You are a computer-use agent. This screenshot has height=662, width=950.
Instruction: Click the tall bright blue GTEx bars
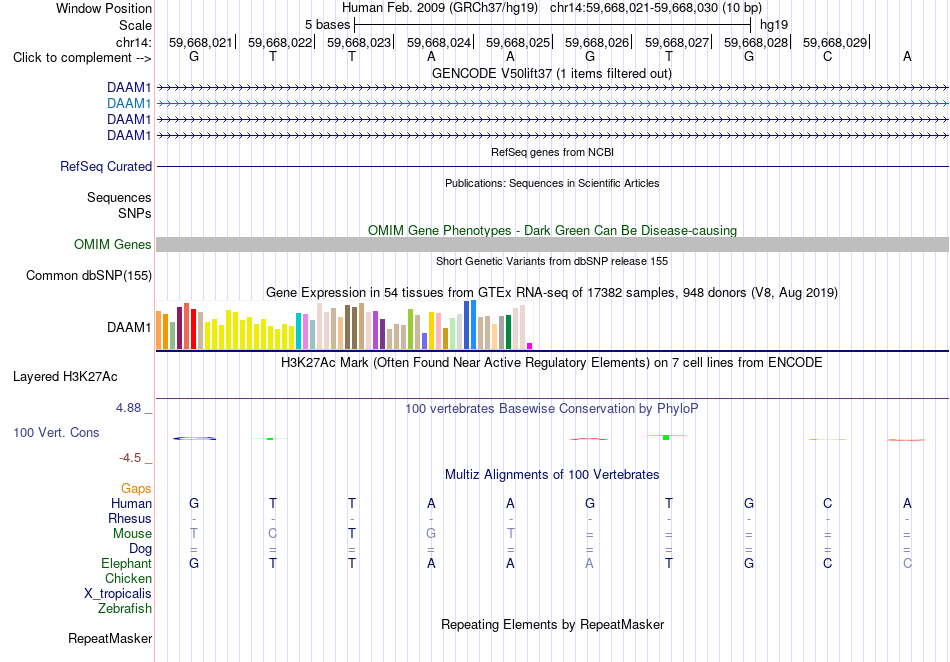point(470,325)
